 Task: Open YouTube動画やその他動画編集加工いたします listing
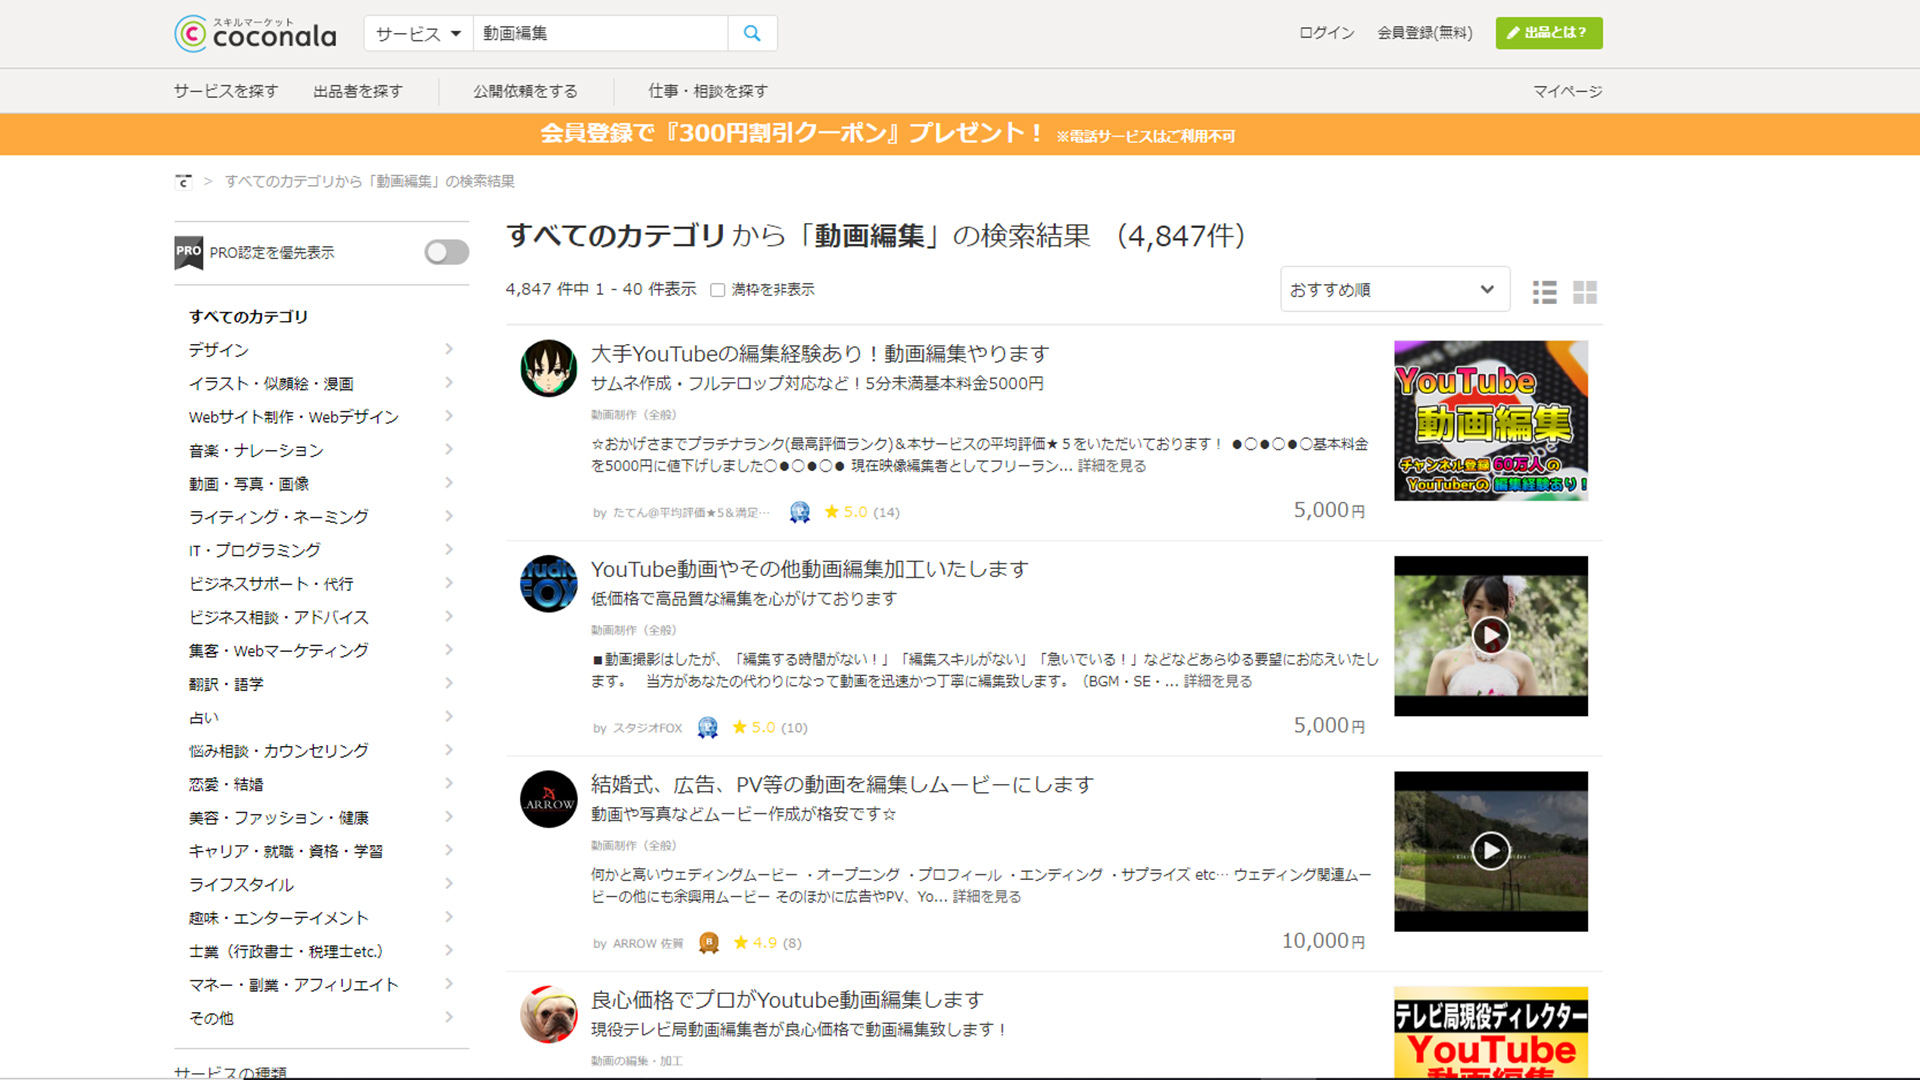pyautogui.click(x=810, y=569)
